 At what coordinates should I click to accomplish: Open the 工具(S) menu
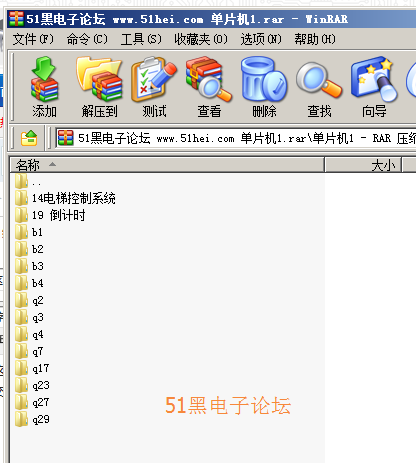[141, 39]
